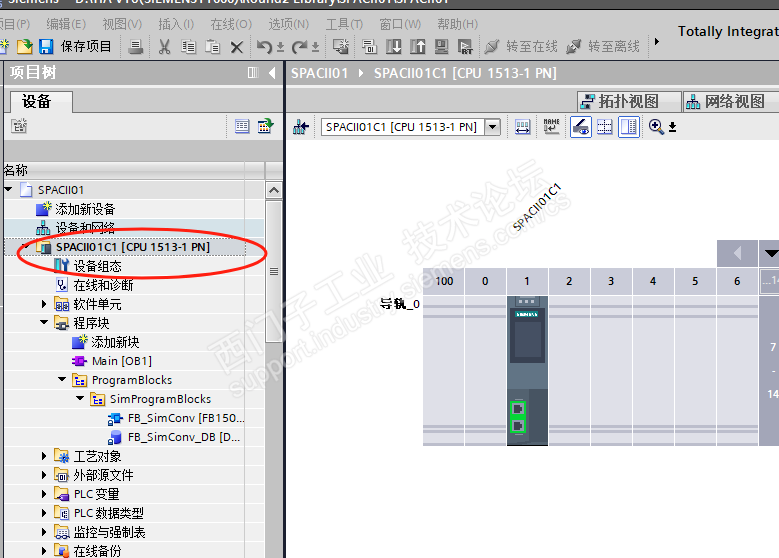The width and height of the screenshot is (779, 558).
Task: Click the save floppy disk icon
Action: (46, 47)
